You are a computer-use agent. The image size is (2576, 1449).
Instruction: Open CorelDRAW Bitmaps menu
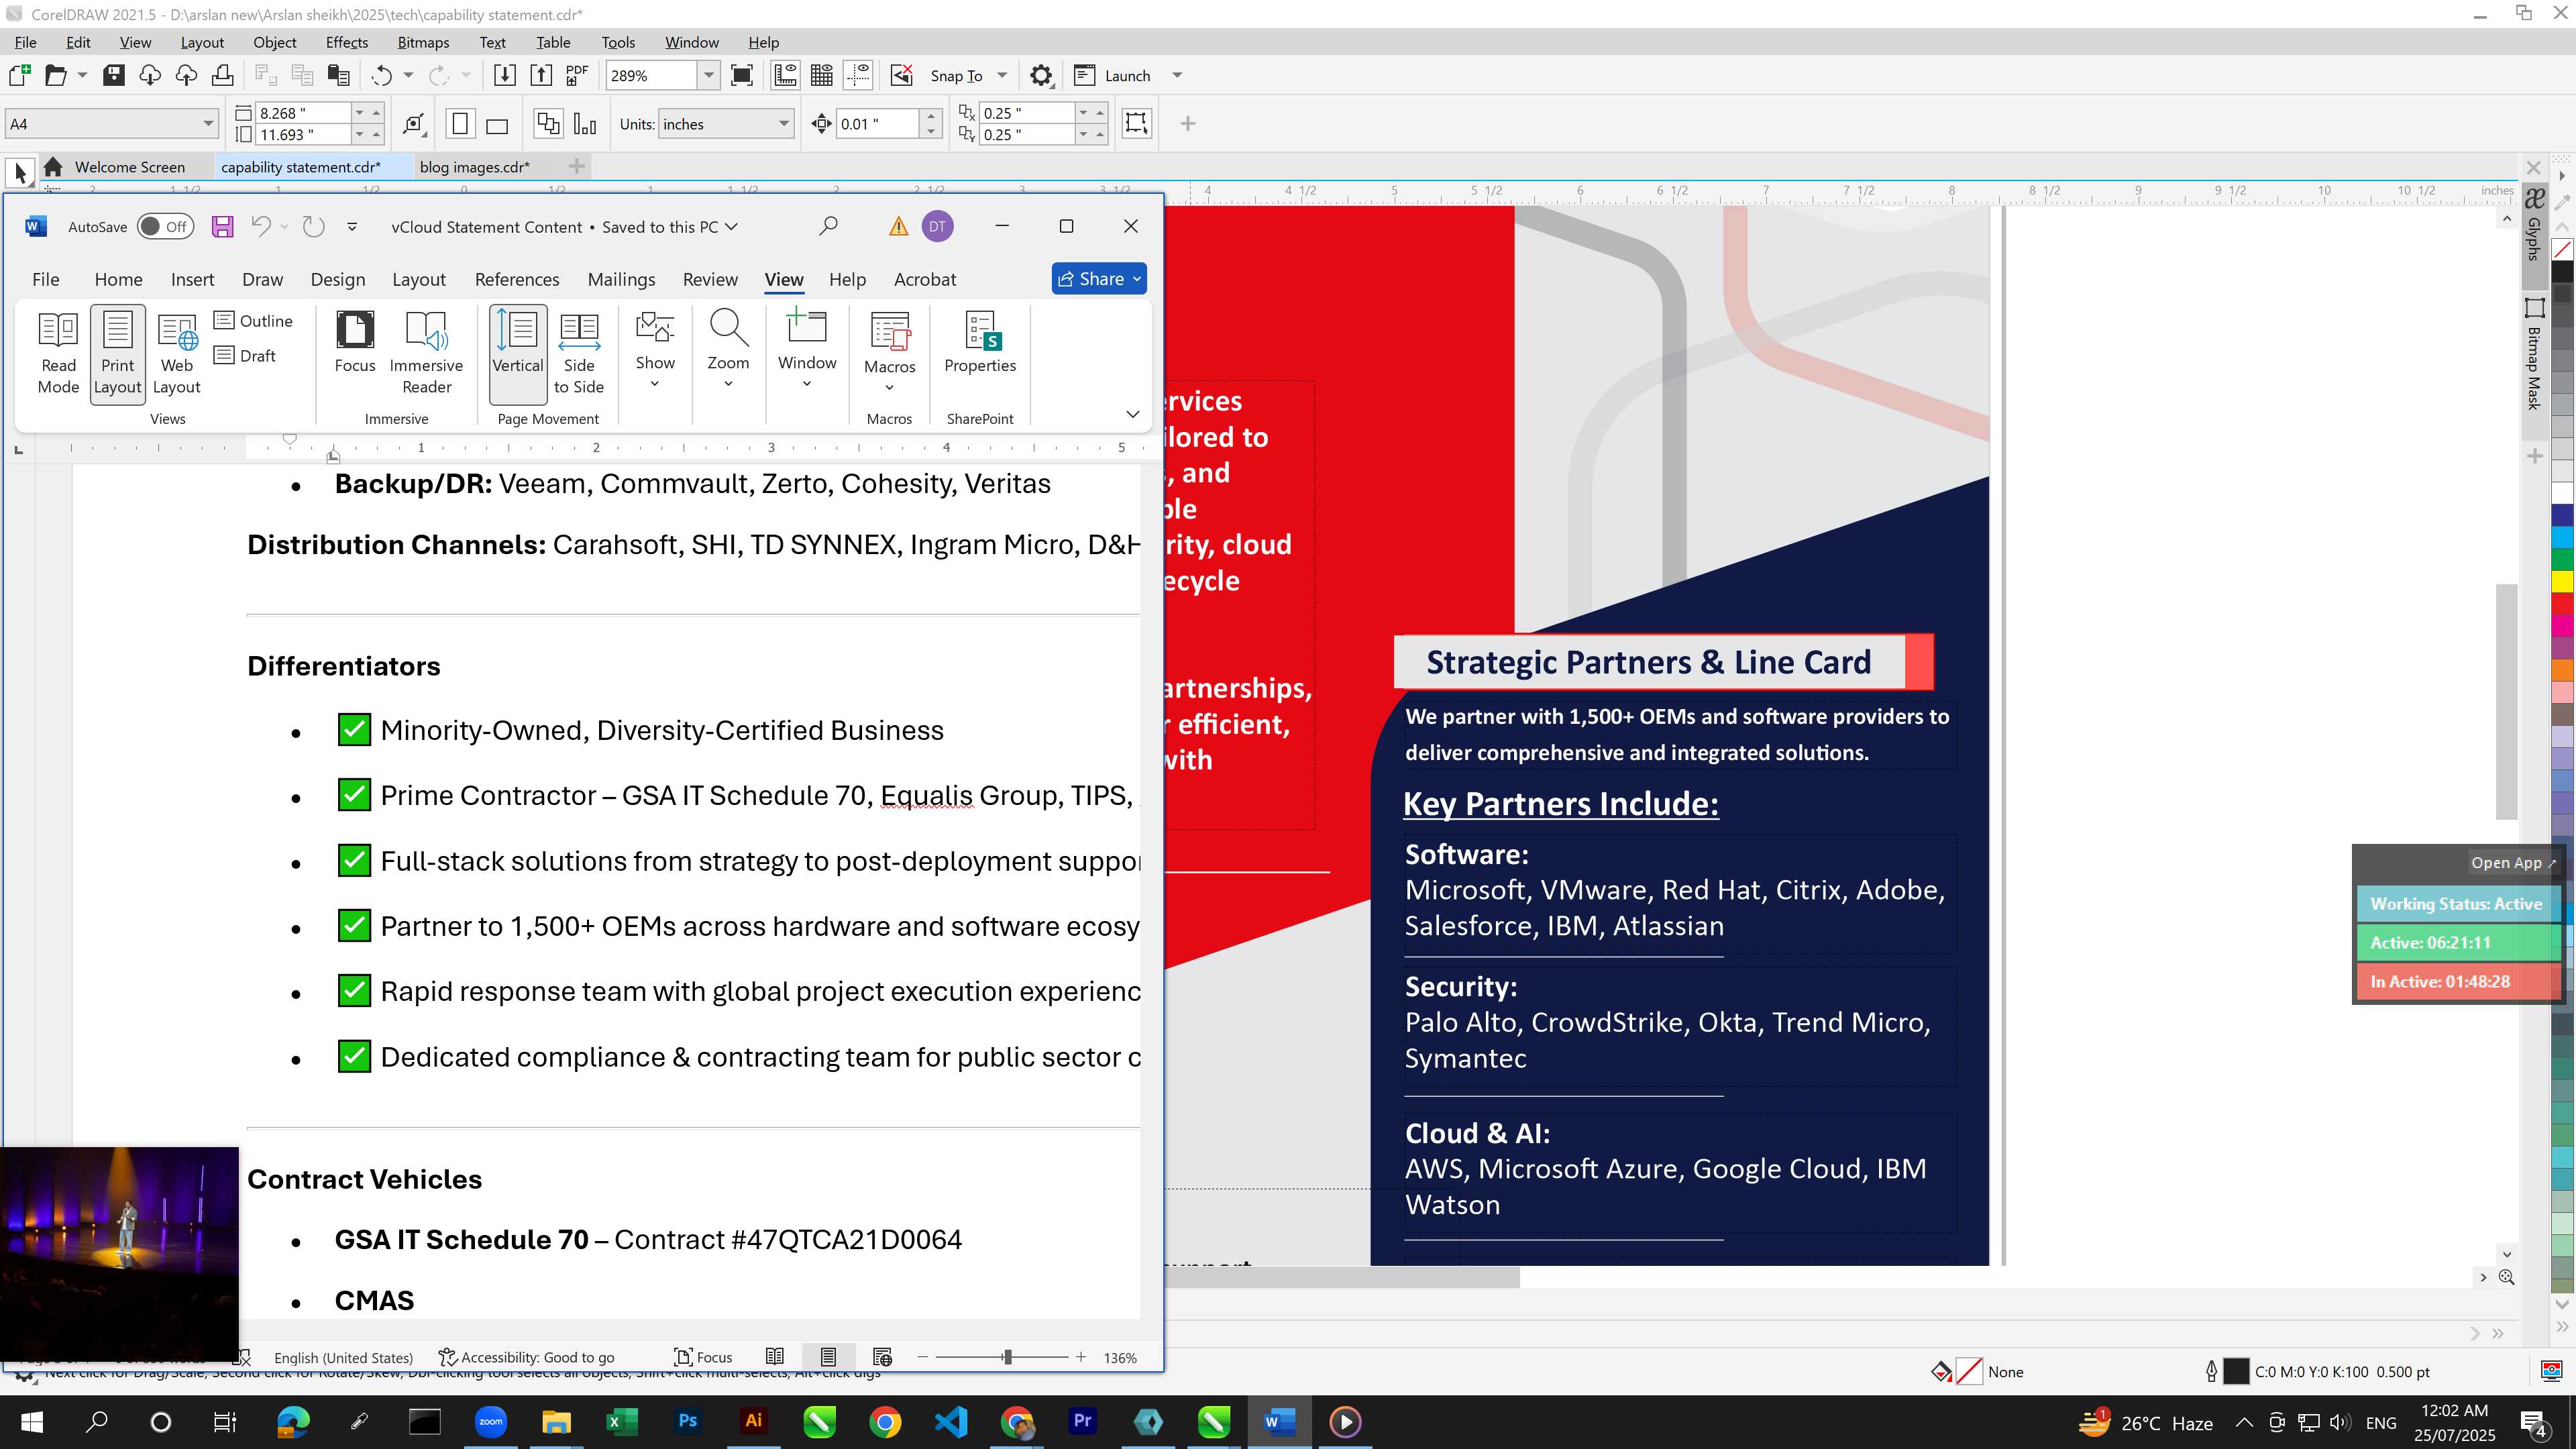[x=423, y=42]
